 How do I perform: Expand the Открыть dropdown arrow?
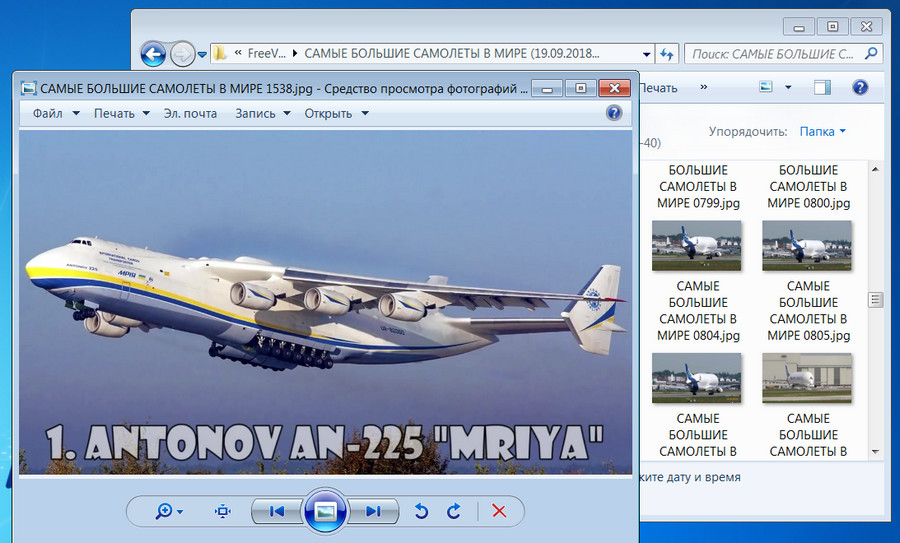365,114
